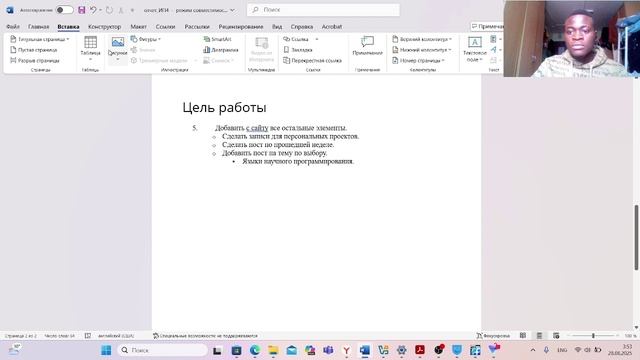Select the Вставка ribbon tab
Viewport: 640px width, 360px height.
(x=68, y=27)
